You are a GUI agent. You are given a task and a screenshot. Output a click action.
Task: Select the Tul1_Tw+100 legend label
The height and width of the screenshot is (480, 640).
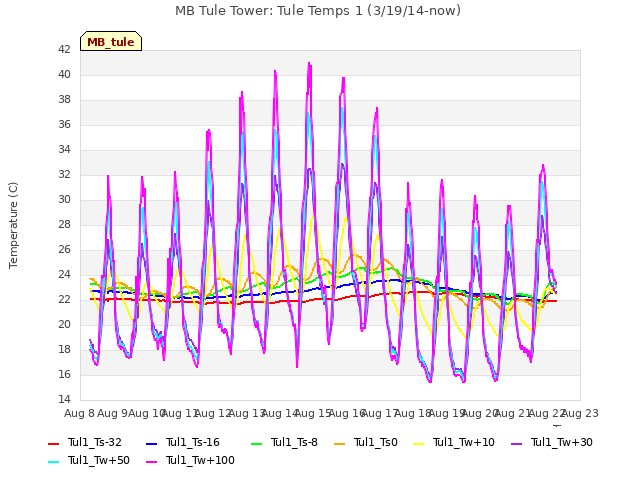200,460
